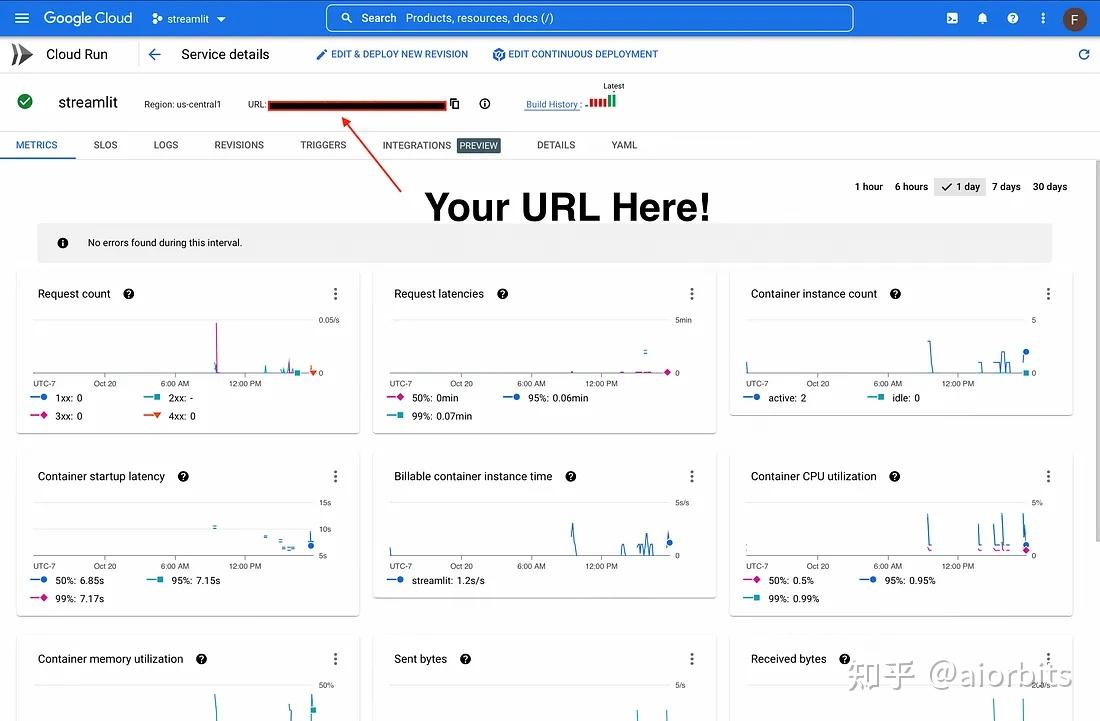Activate Cloud Shell from the top bar

(x=952, y=18)
